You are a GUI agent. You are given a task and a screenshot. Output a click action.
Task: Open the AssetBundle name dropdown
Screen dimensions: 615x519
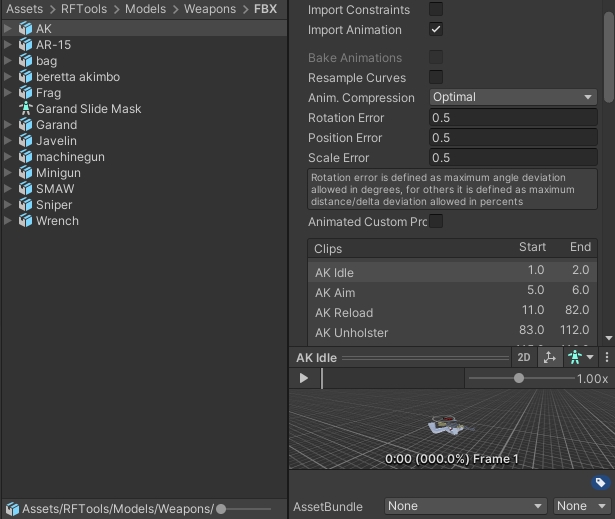(466, 506)
